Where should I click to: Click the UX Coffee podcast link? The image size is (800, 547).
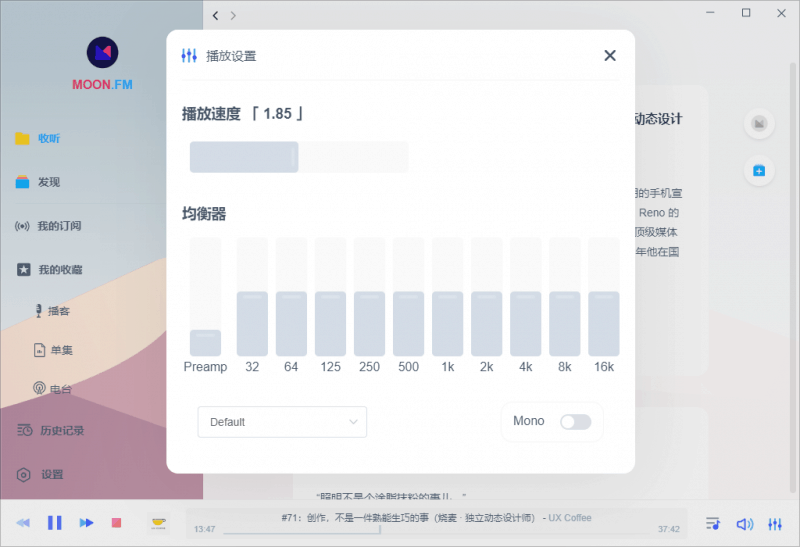click(x=569, y=517)
